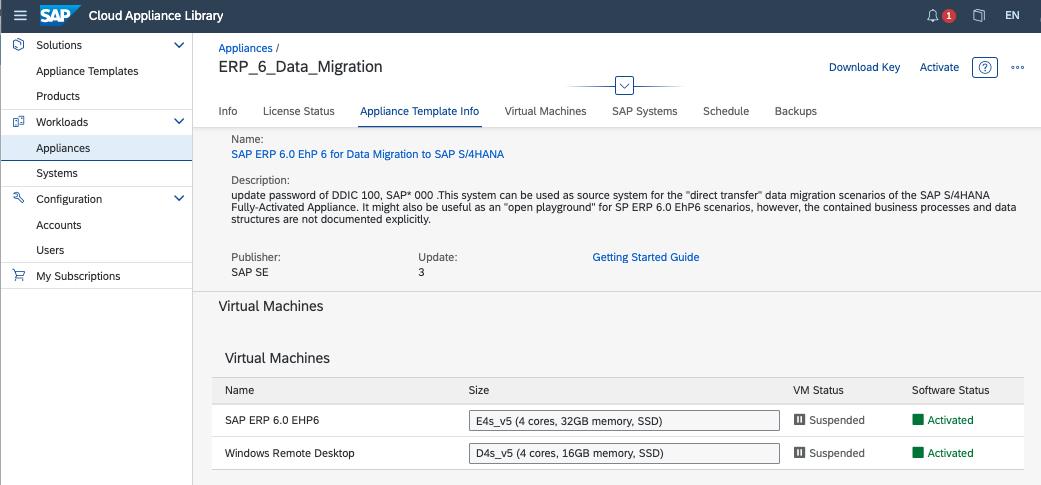Change the EN language selector
Screen dimensions: 1041x485
(x=1012, y=16)
